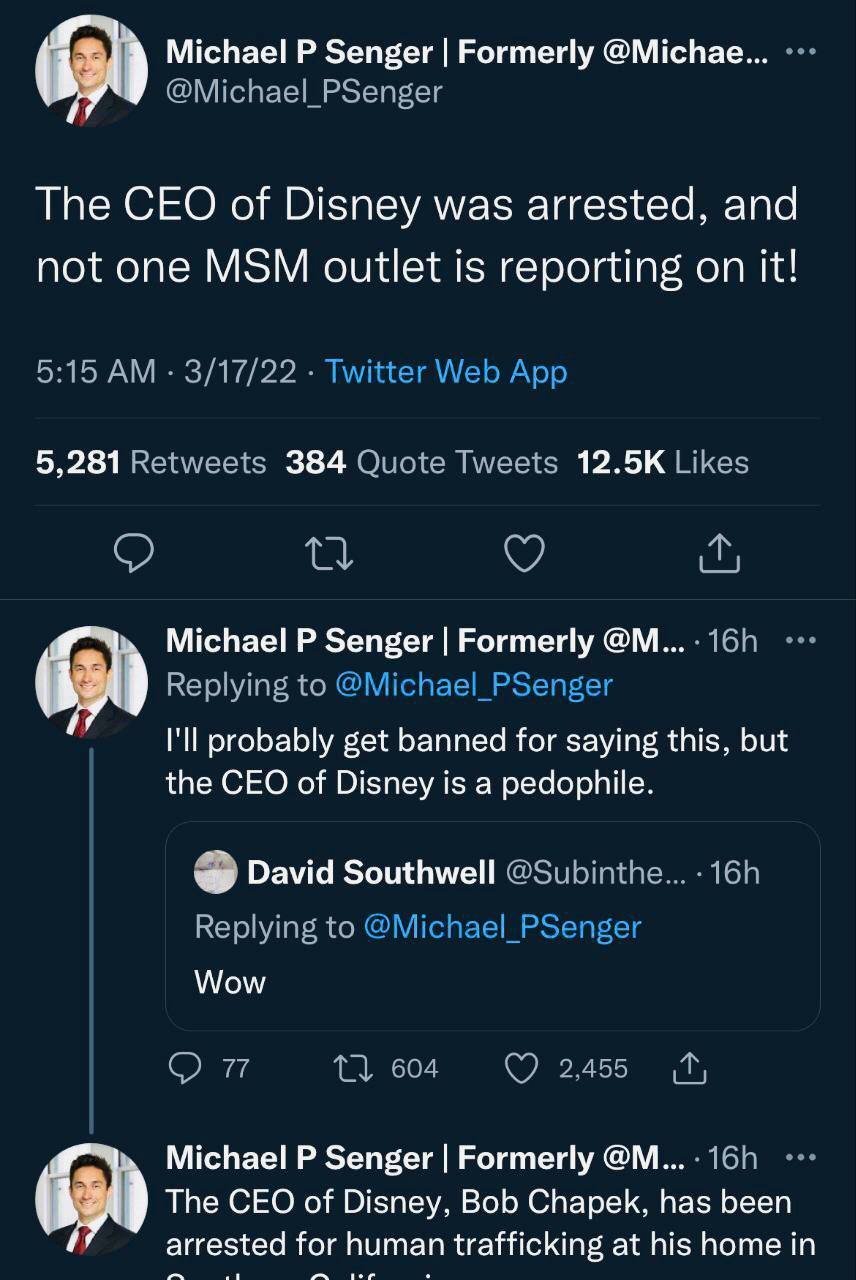Viewport: 856px width, 1280px height.
Task: Open replies on the tweet with 77 comments
Action: pyautogui.click(x=209, y=1068)
